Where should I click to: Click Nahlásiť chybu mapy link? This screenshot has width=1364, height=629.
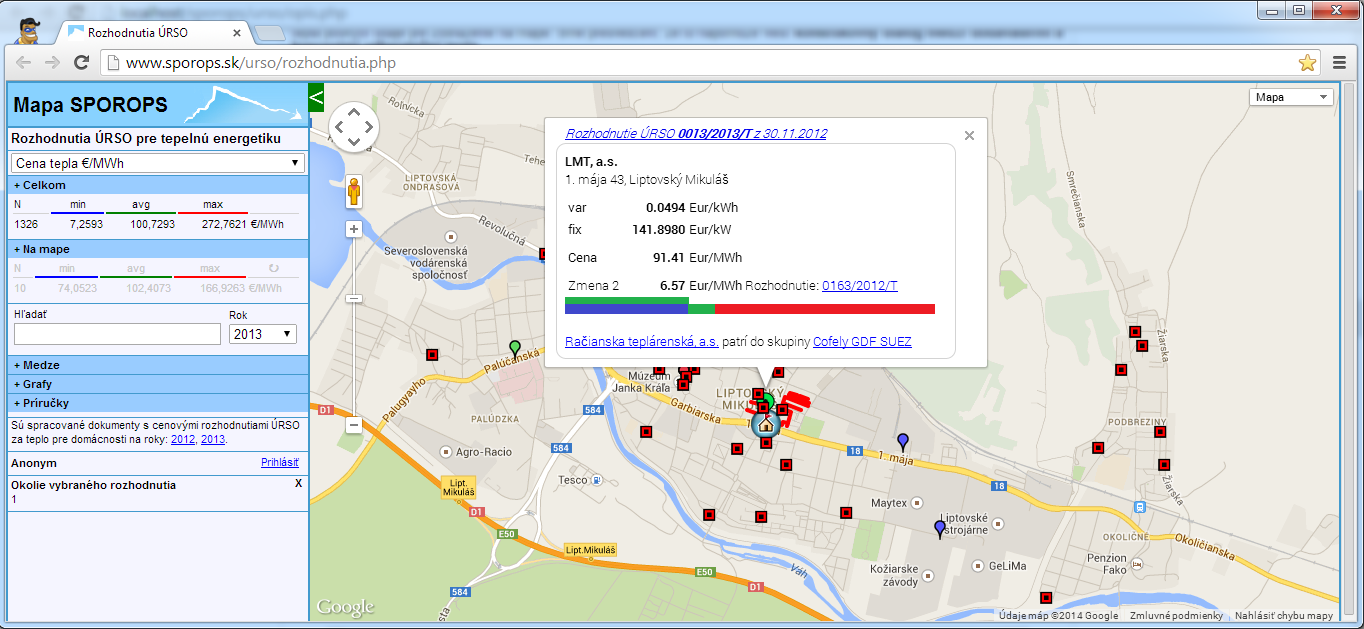[1284, 616]
